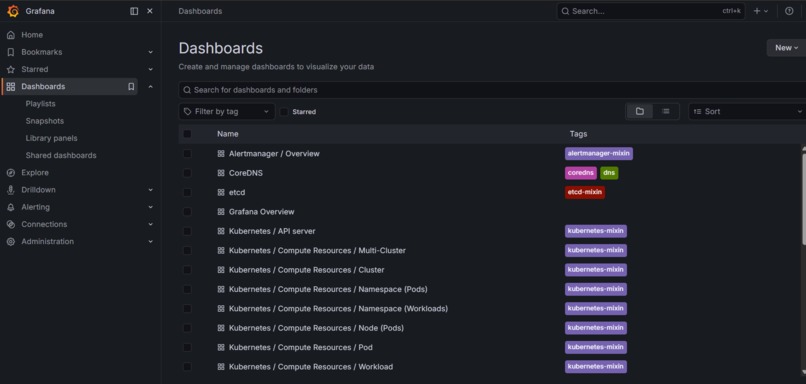
Task: Go to Explore in the sidebar
Action: click(35, 173)
